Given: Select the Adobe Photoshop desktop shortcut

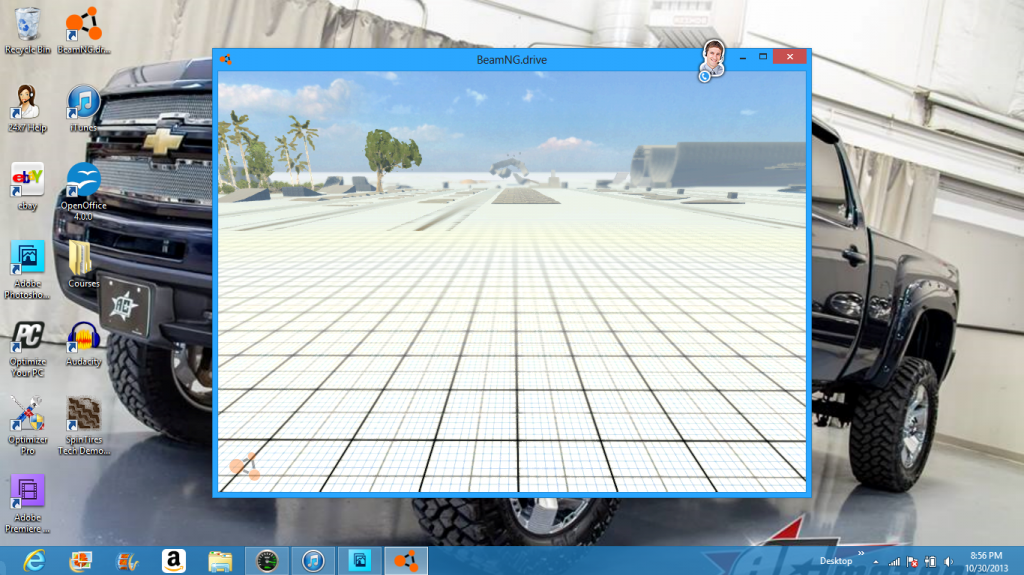Looking at the screenshot, I should [27, 270].
